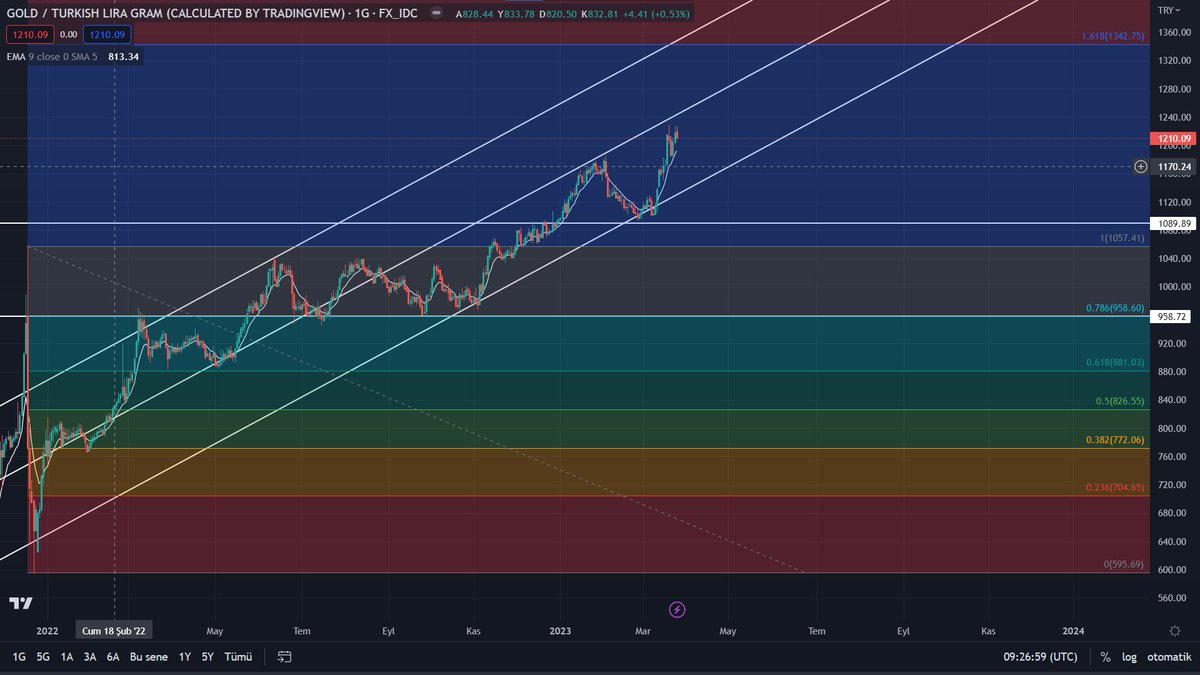This screenshot has width=1200, height=675.
Task: Click the 1.618(1342.75) Fibonacci label
Action: (1114, 37)
